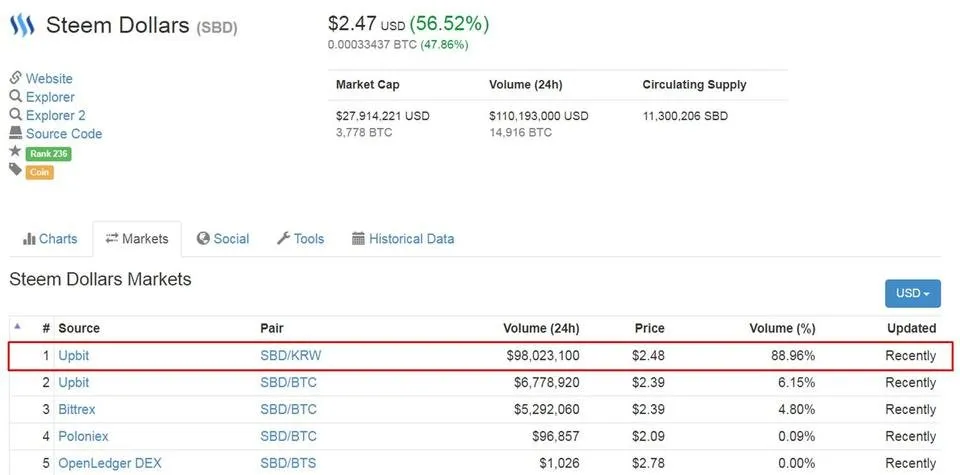The height and width of the screenshot is (475, 960).
Task: Click the $2.47 USD price heading
Action: tap(366, 24)
